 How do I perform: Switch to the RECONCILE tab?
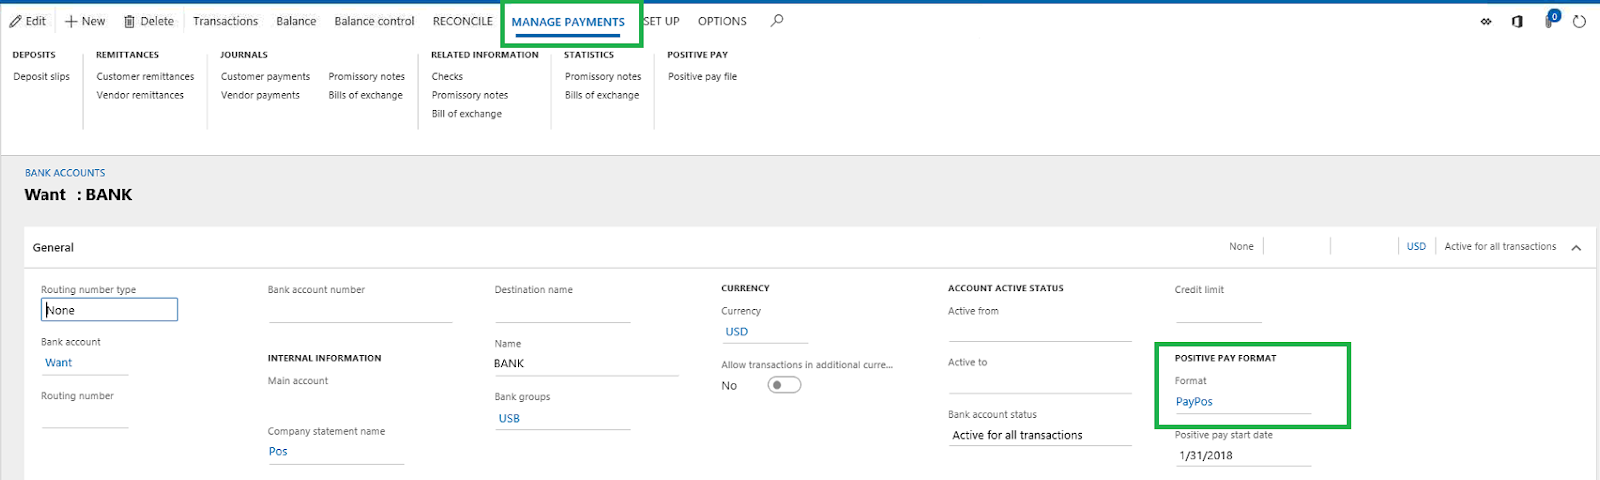click(462, 21)
